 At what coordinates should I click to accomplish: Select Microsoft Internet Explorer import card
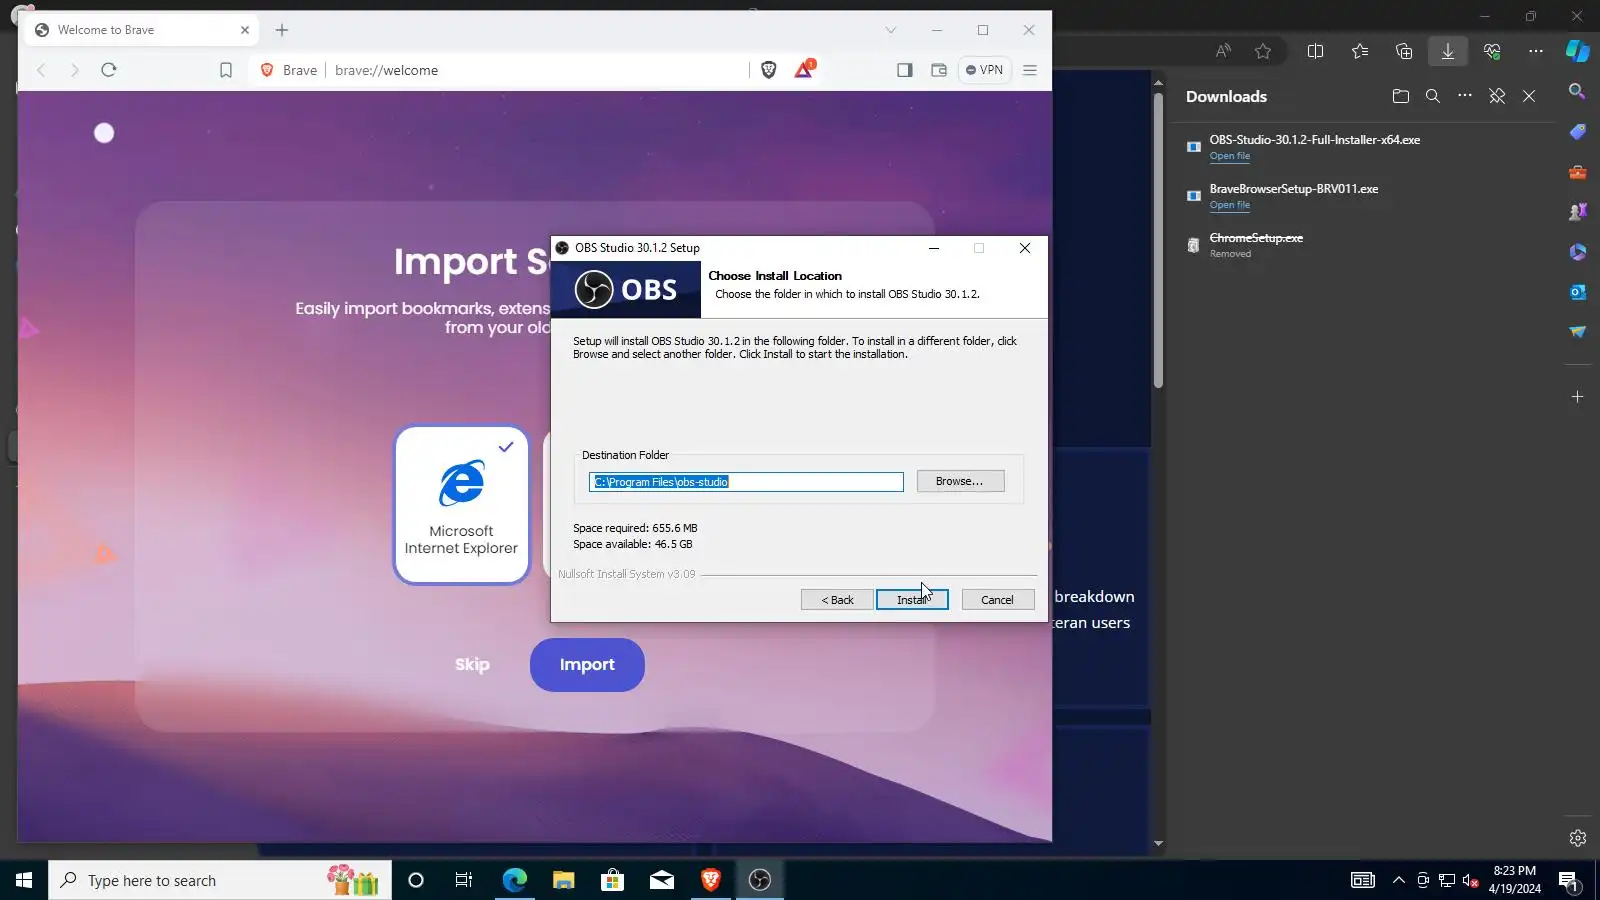coord(461,504)
